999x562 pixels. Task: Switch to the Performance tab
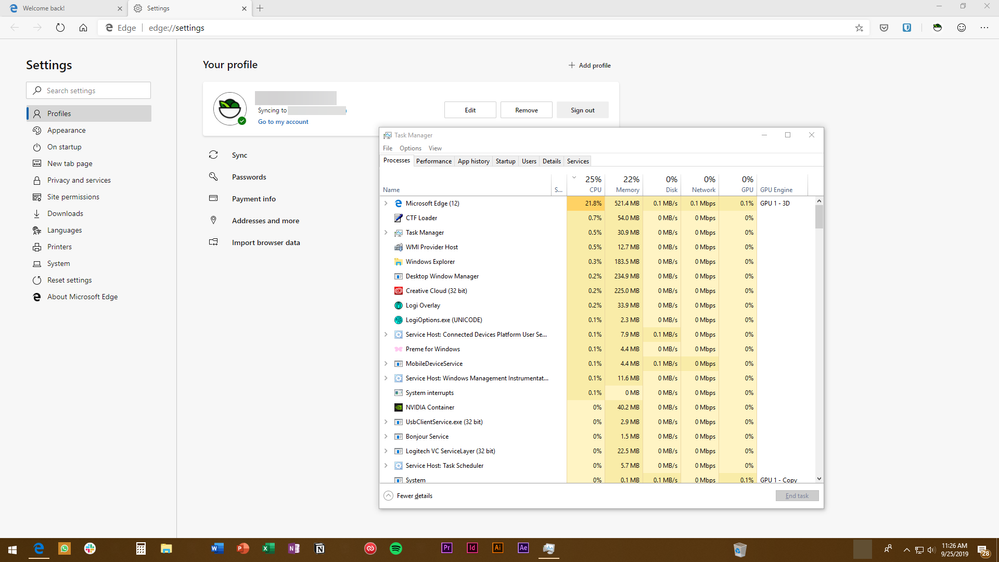tap(433, 161)
